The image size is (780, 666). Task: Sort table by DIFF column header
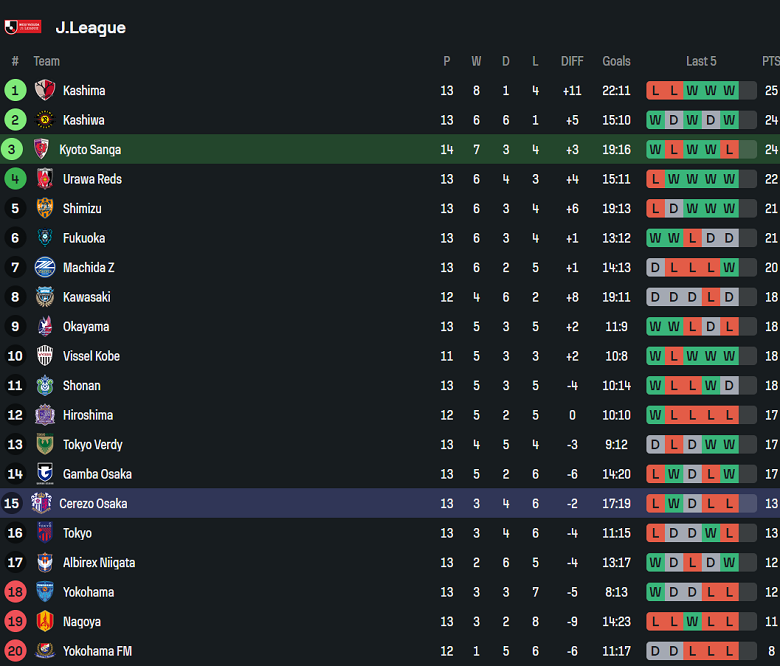coord(572,61)
